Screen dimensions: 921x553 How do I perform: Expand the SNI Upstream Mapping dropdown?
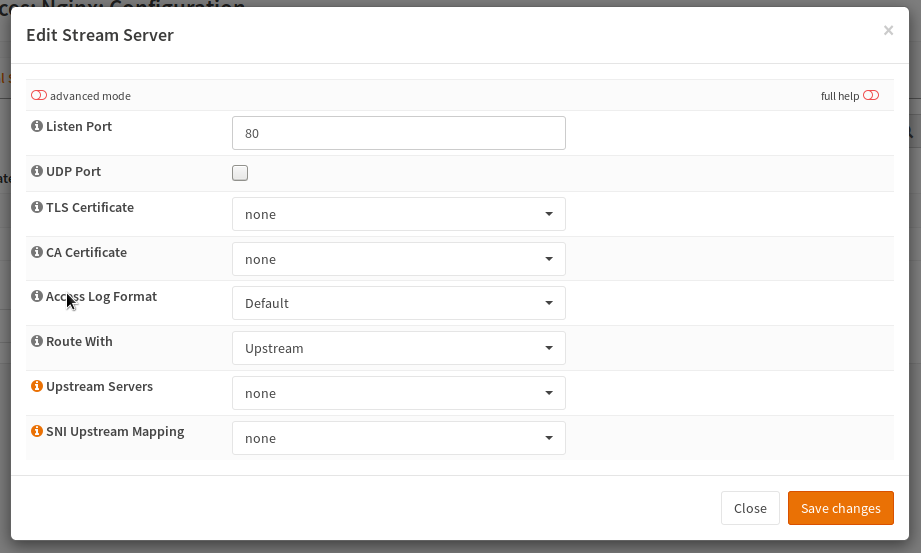point(398,438)
